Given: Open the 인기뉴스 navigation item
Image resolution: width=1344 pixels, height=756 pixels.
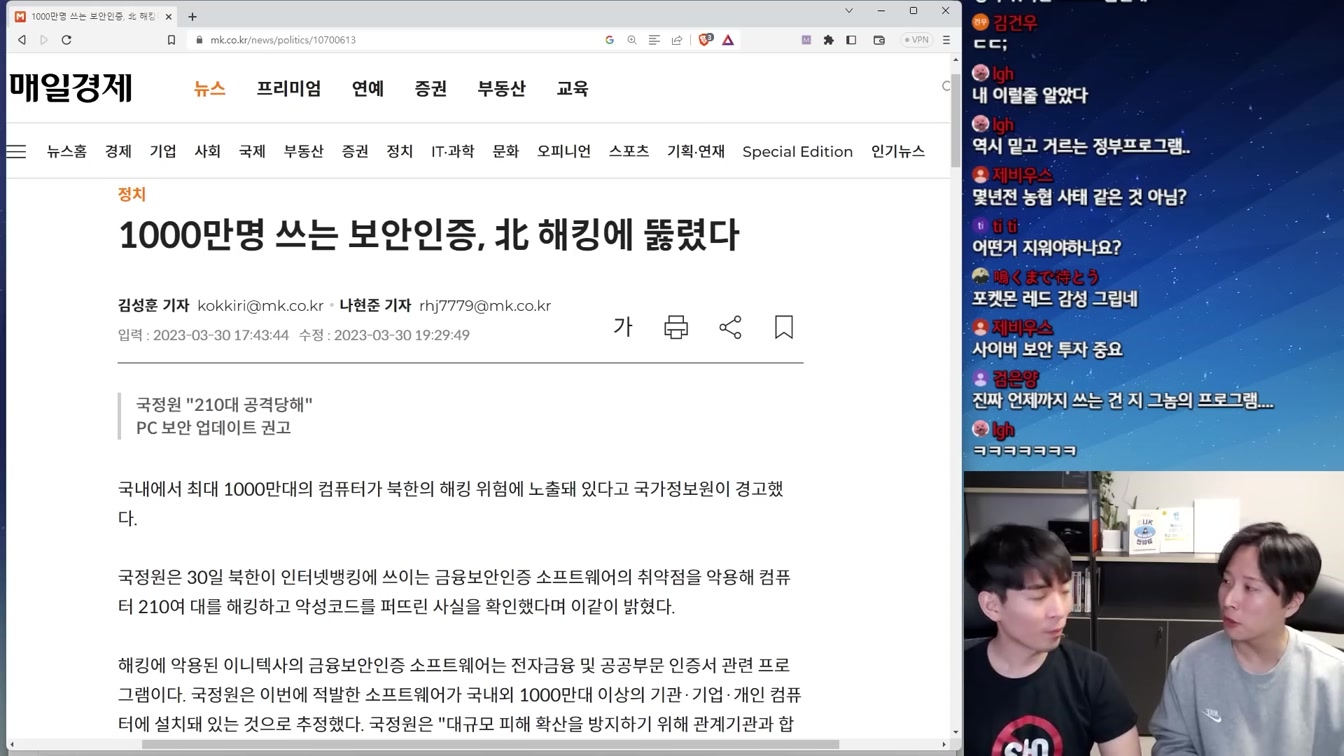Looking at the screenshot, I should click(898, 151).
